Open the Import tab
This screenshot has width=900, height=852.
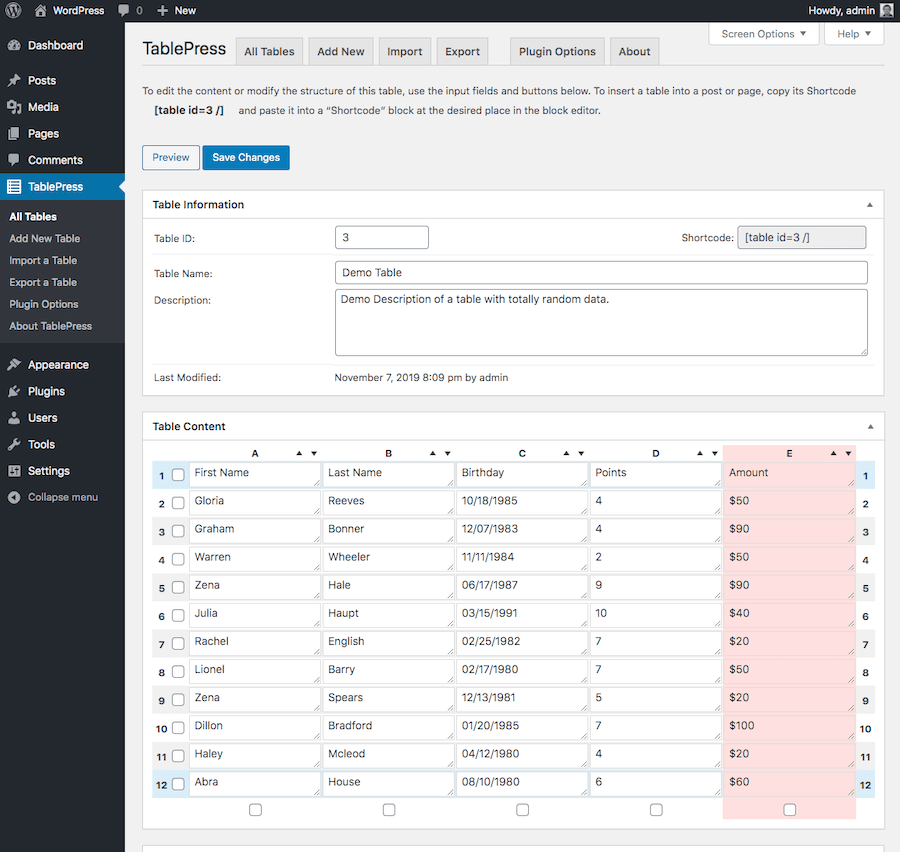[405, 52]
